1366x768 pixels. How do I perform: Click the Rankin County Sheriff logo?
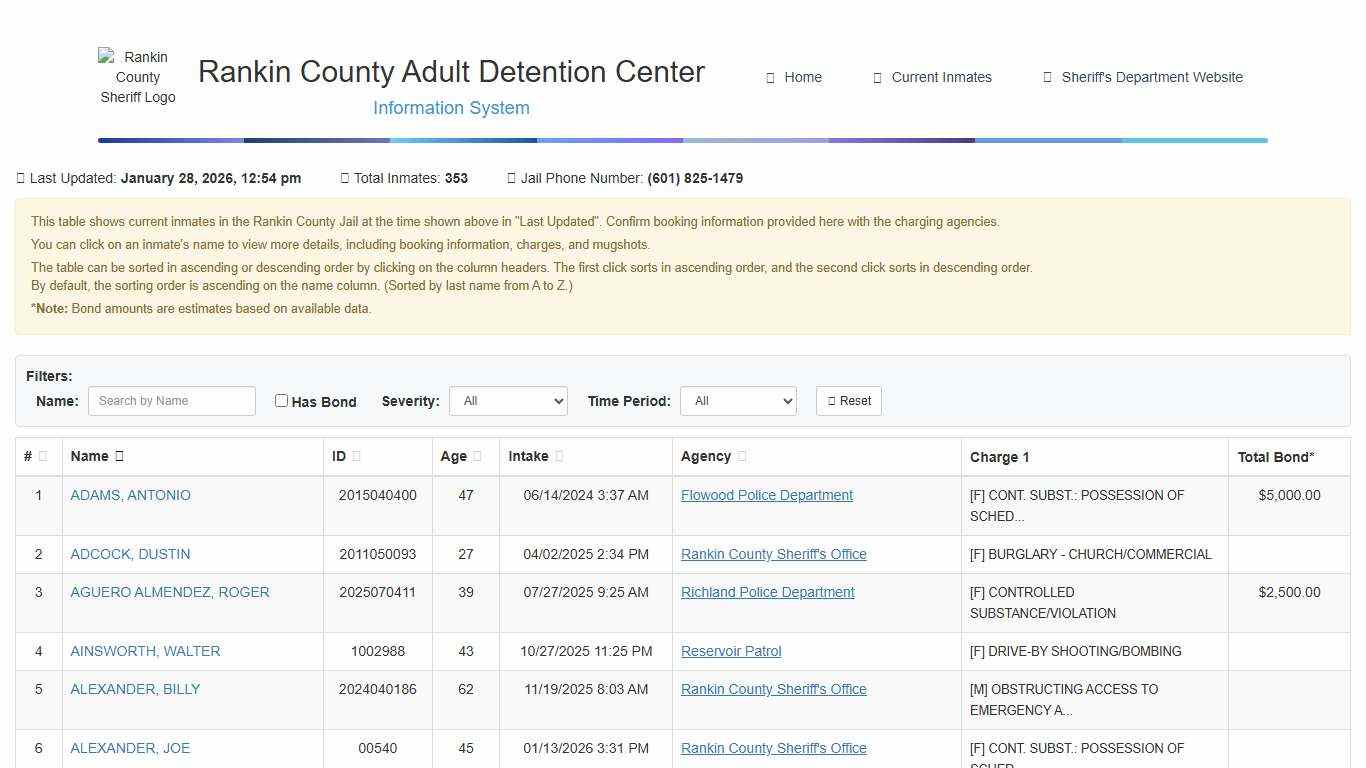pos(137,77)
